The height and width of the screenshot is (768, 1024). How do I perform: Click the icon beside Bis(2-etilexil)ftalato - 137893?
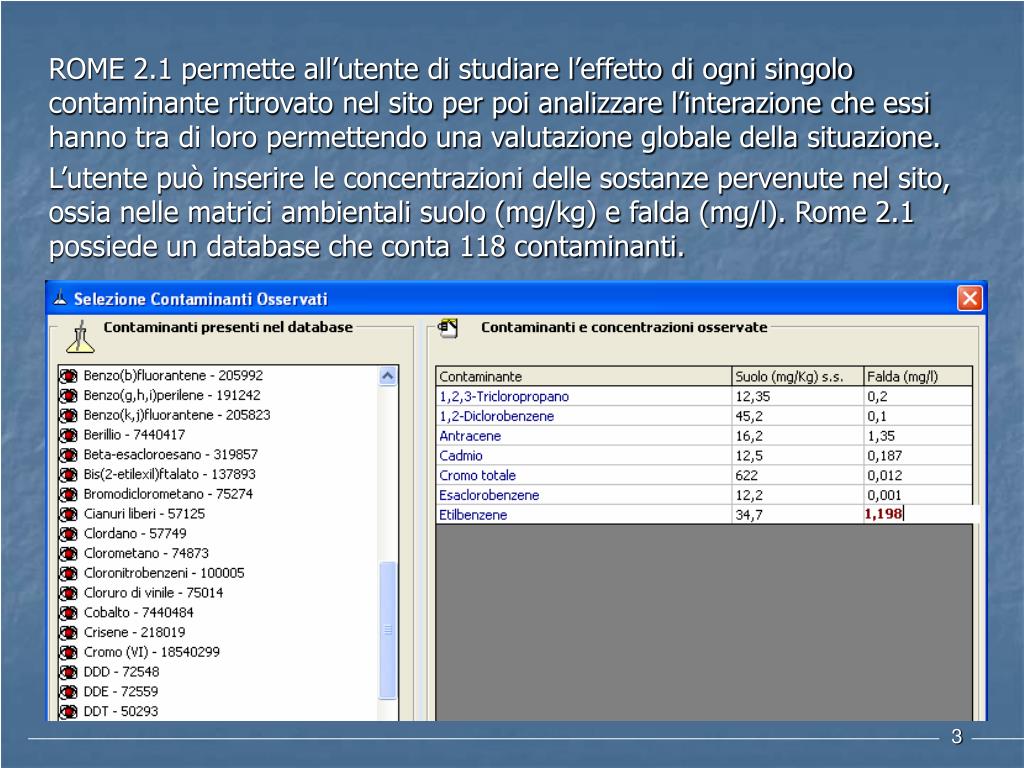tap(69, 475)
